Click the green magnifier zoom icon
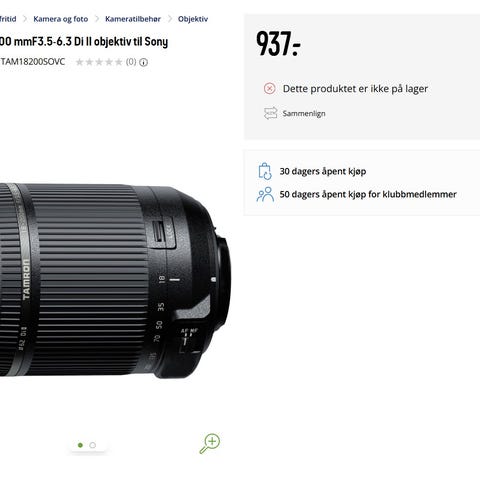Screen dimensions: 480x480 click(210, 443)
